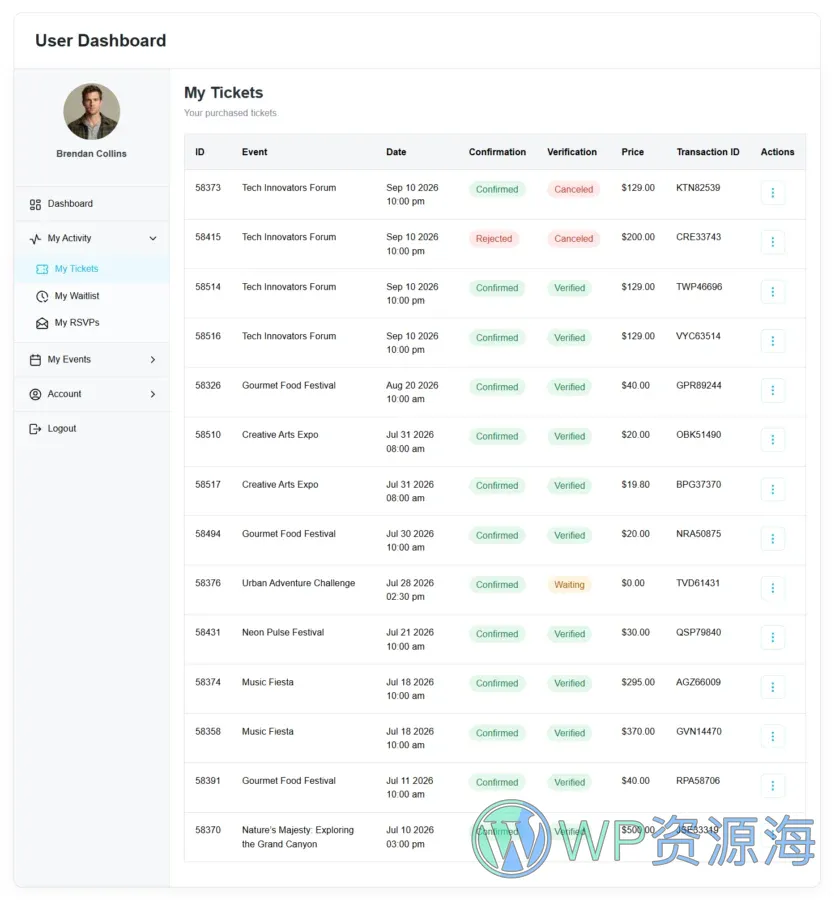Log out via Logout link
Screen dimensions: 835x900
[92, 429]
